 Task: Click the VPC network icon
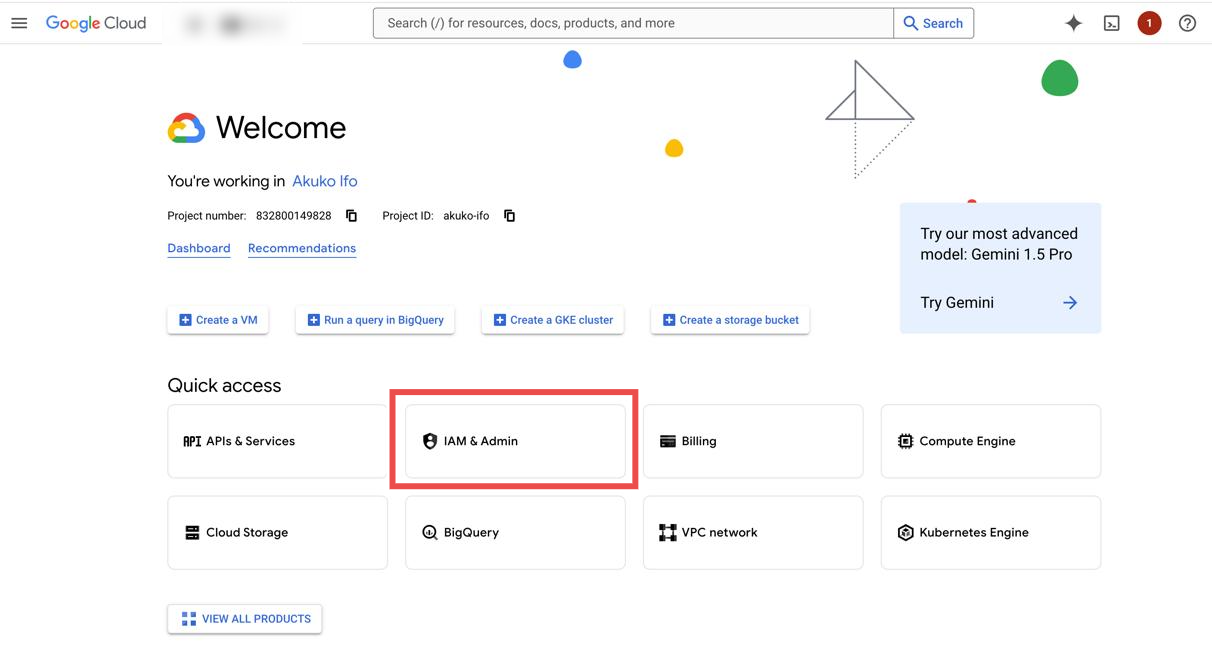tap(667, 532)
